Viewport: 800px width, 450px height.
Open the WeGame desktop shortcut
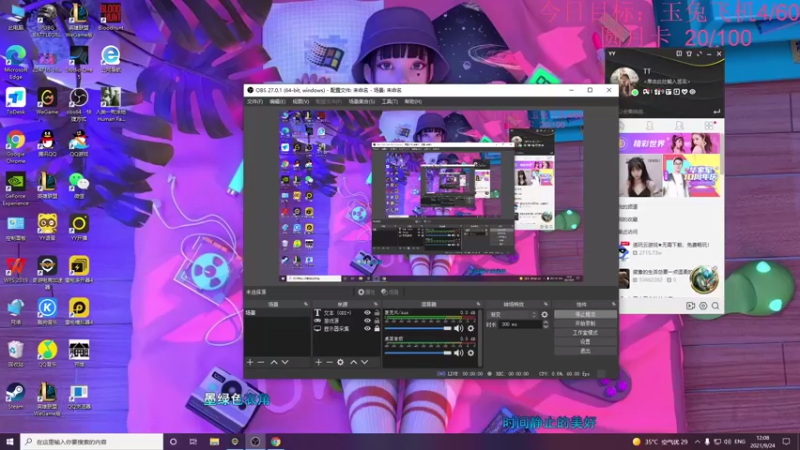click(47, 101)
